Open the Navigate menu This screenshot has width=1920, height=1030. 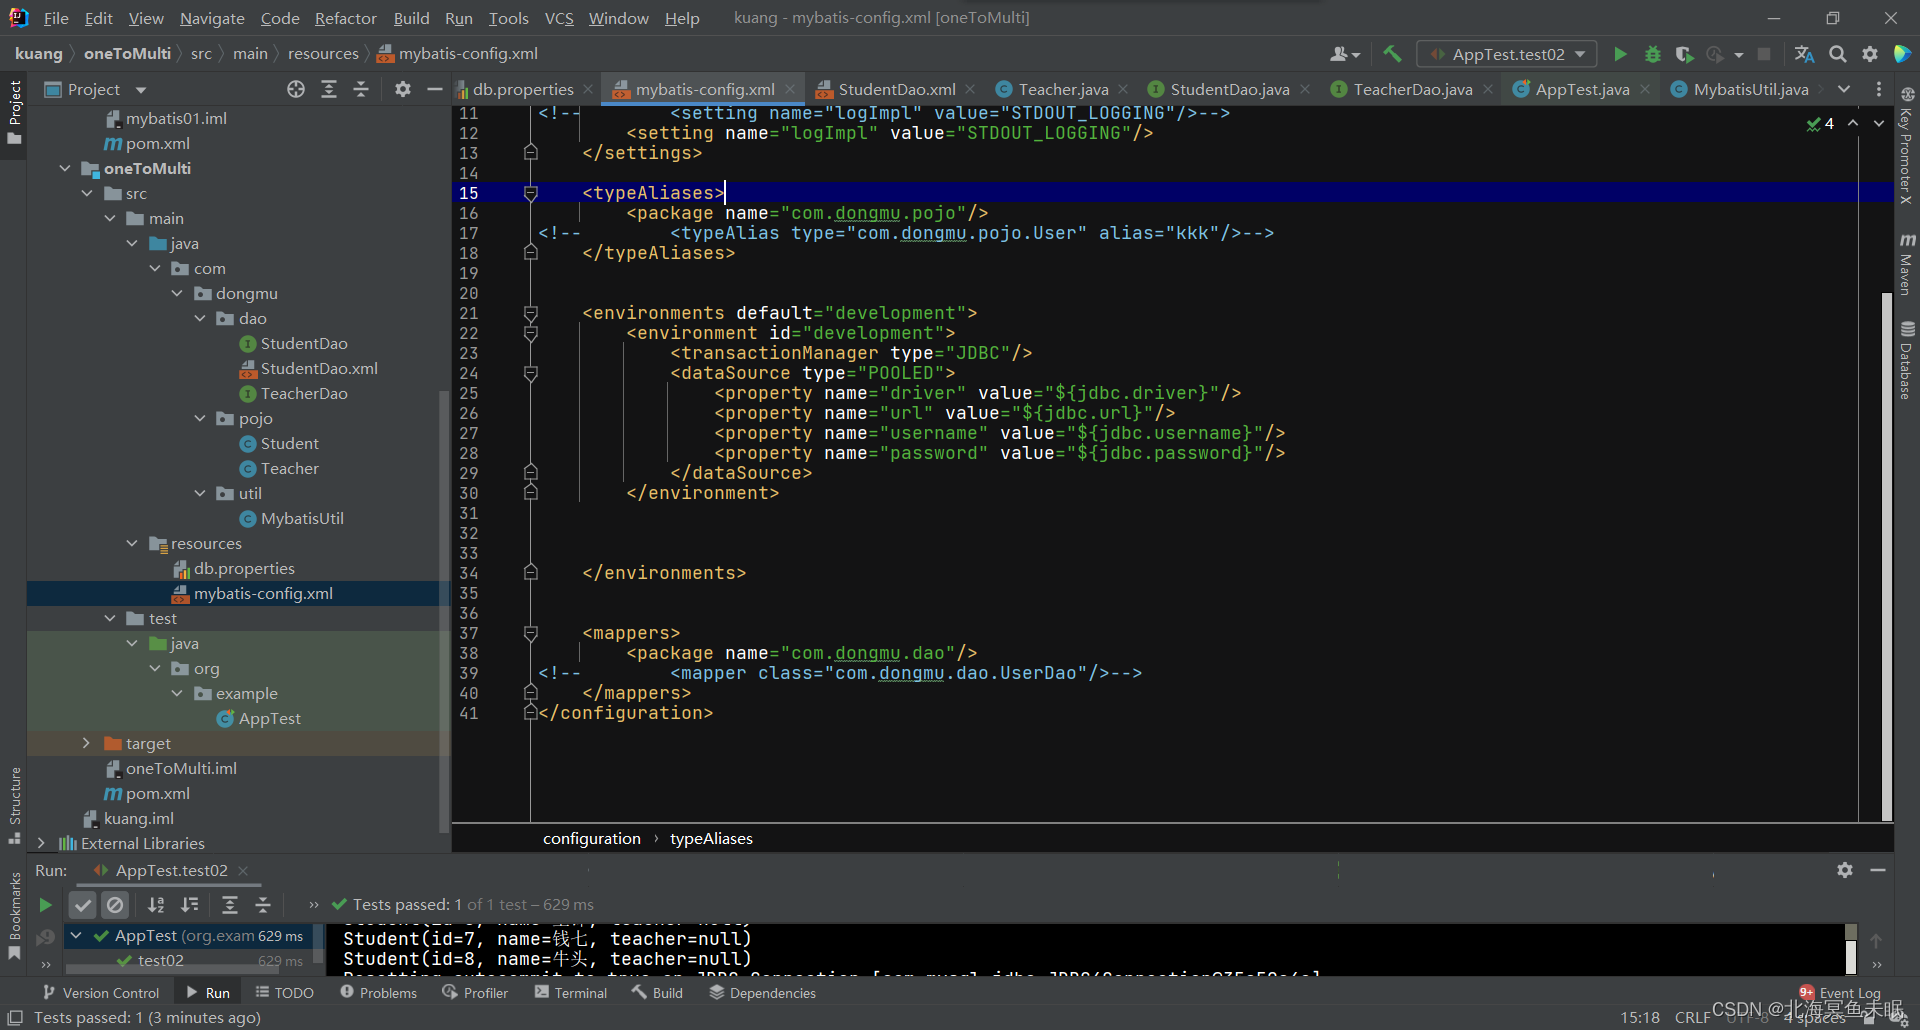(212, 18)
